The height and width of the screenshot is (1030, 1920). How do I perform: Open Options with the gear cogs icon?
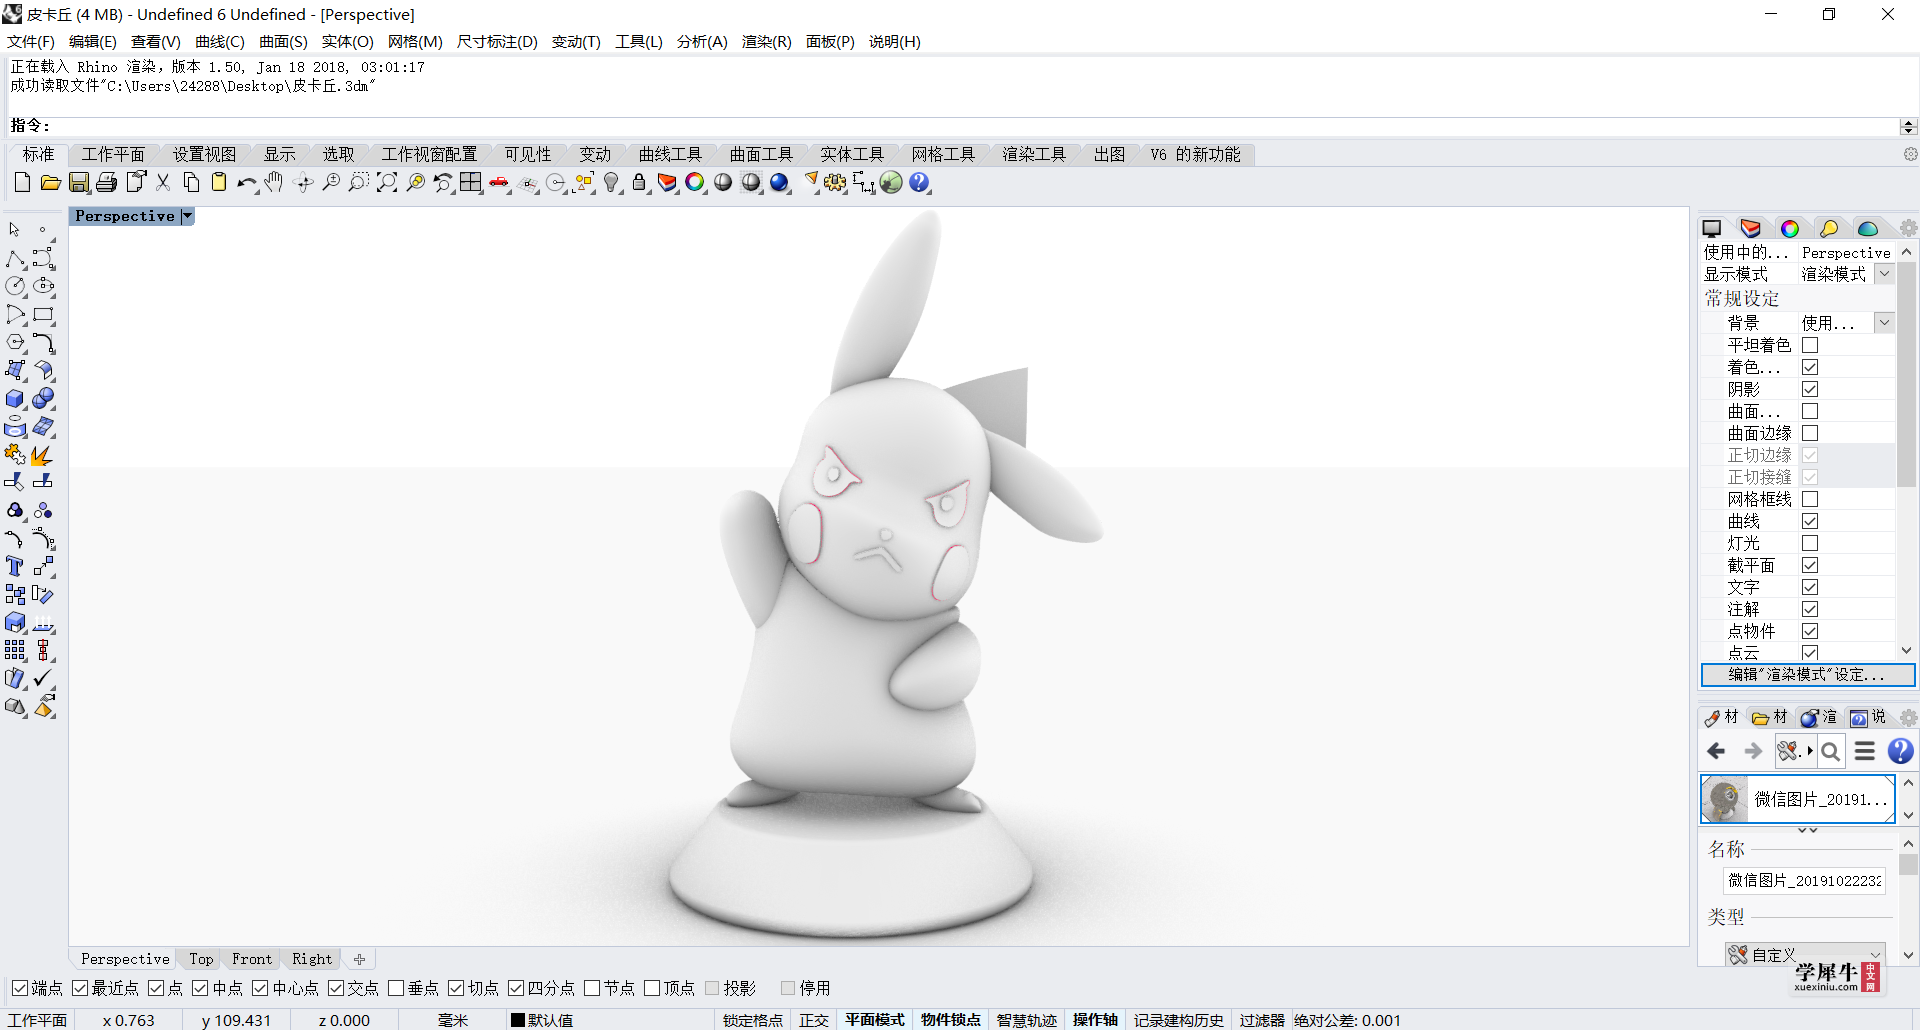pyautogui.click(x=835, y=182)
